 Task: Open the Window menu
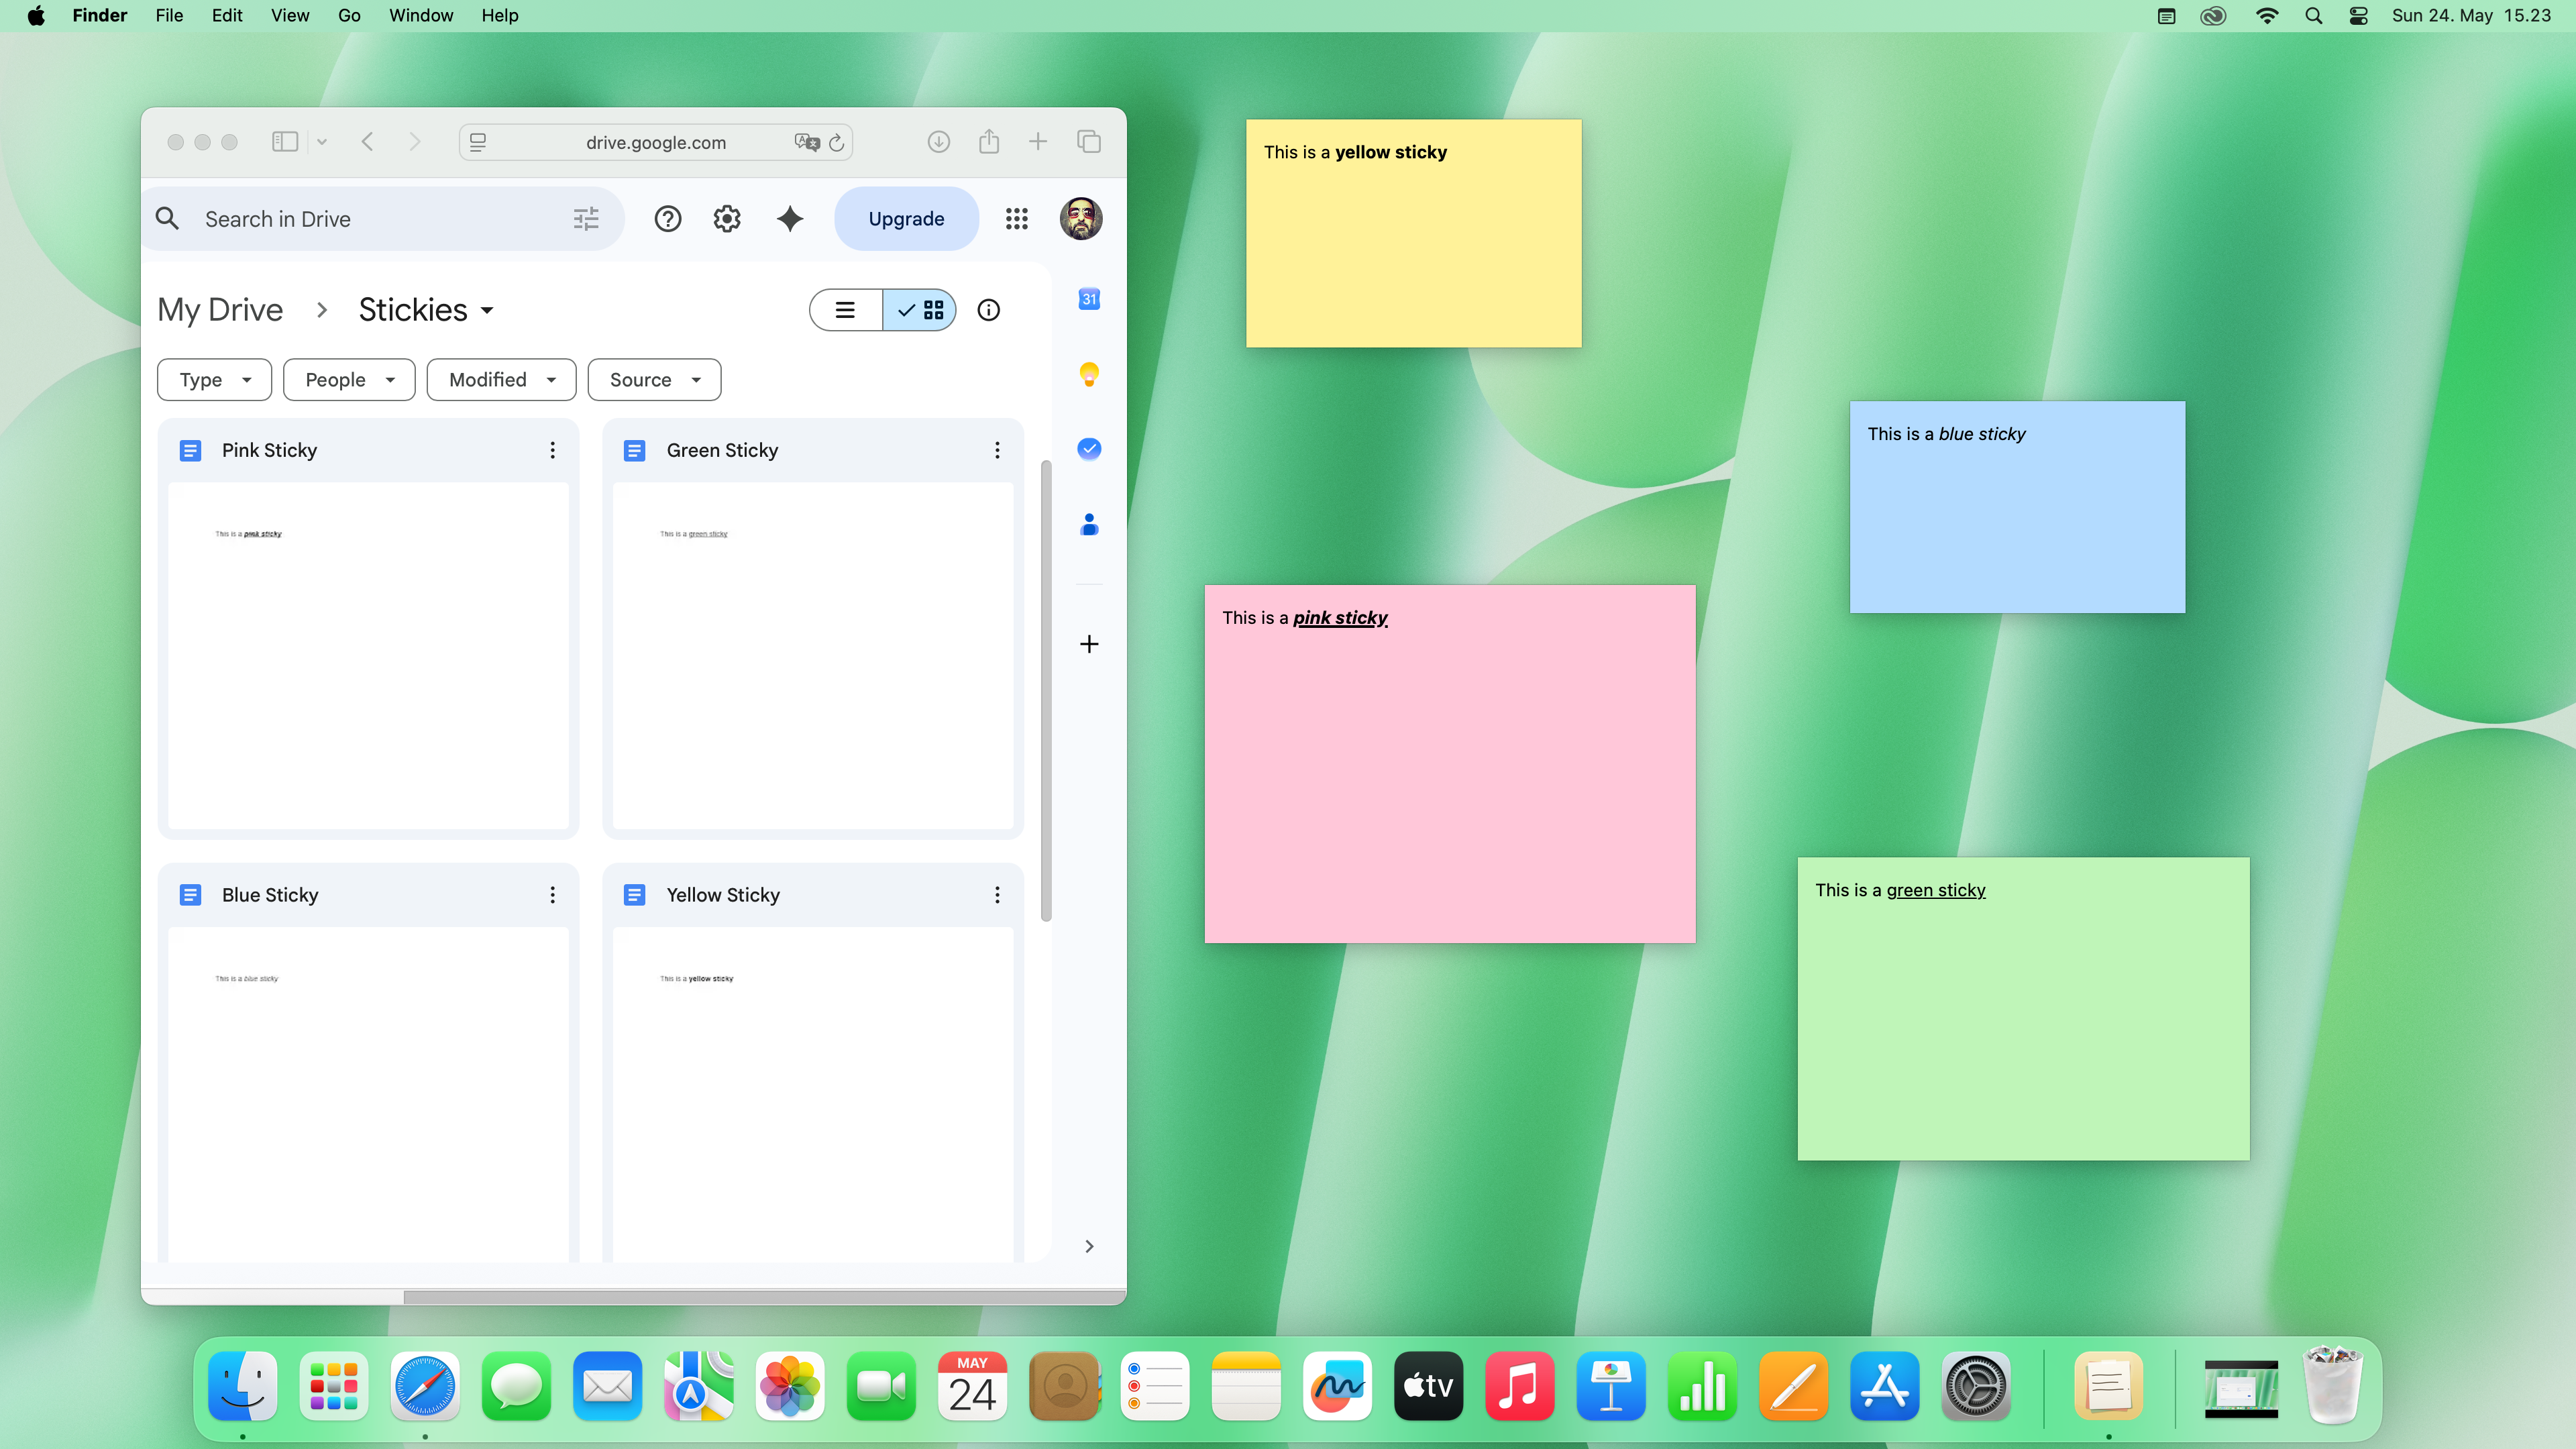tap(421, 15)
